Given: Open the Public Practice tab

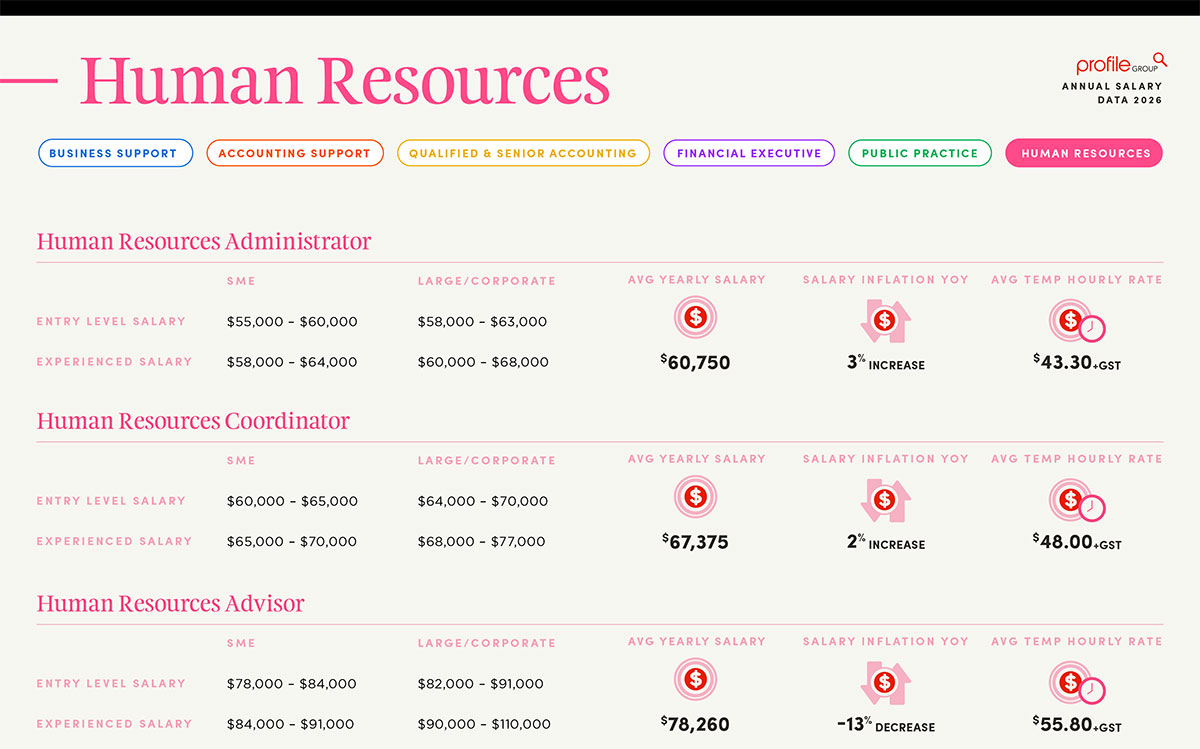Looking at the screenshot, I should (920, 153).
